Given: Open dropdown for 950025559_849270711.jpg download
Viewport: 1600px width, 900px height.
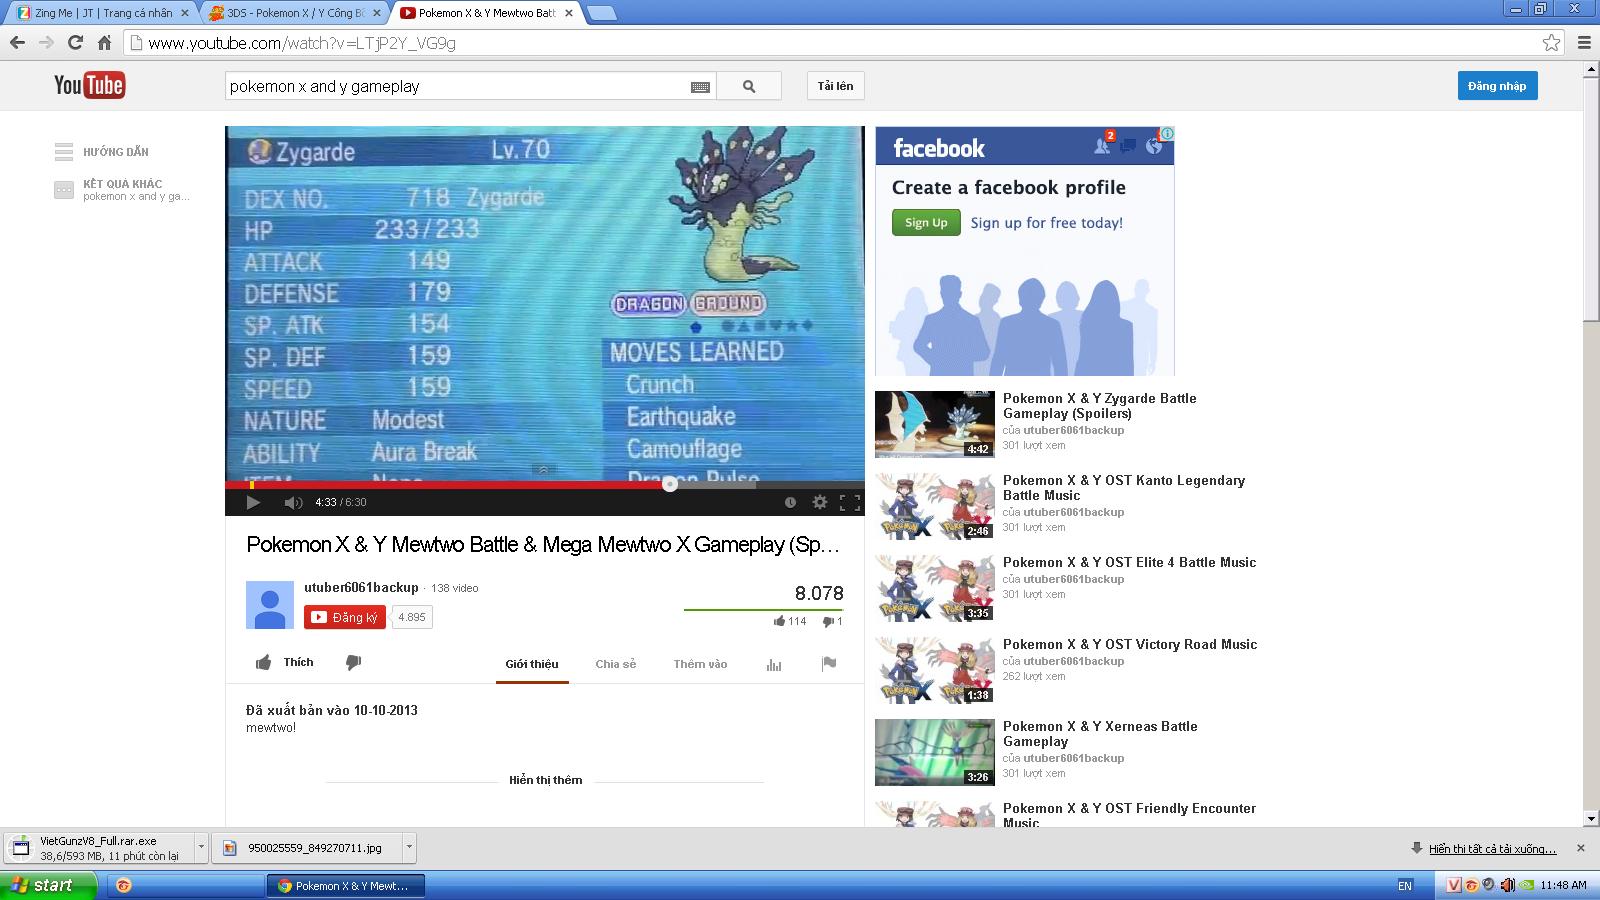Looking at the screenshot, I should click(409, 847).
